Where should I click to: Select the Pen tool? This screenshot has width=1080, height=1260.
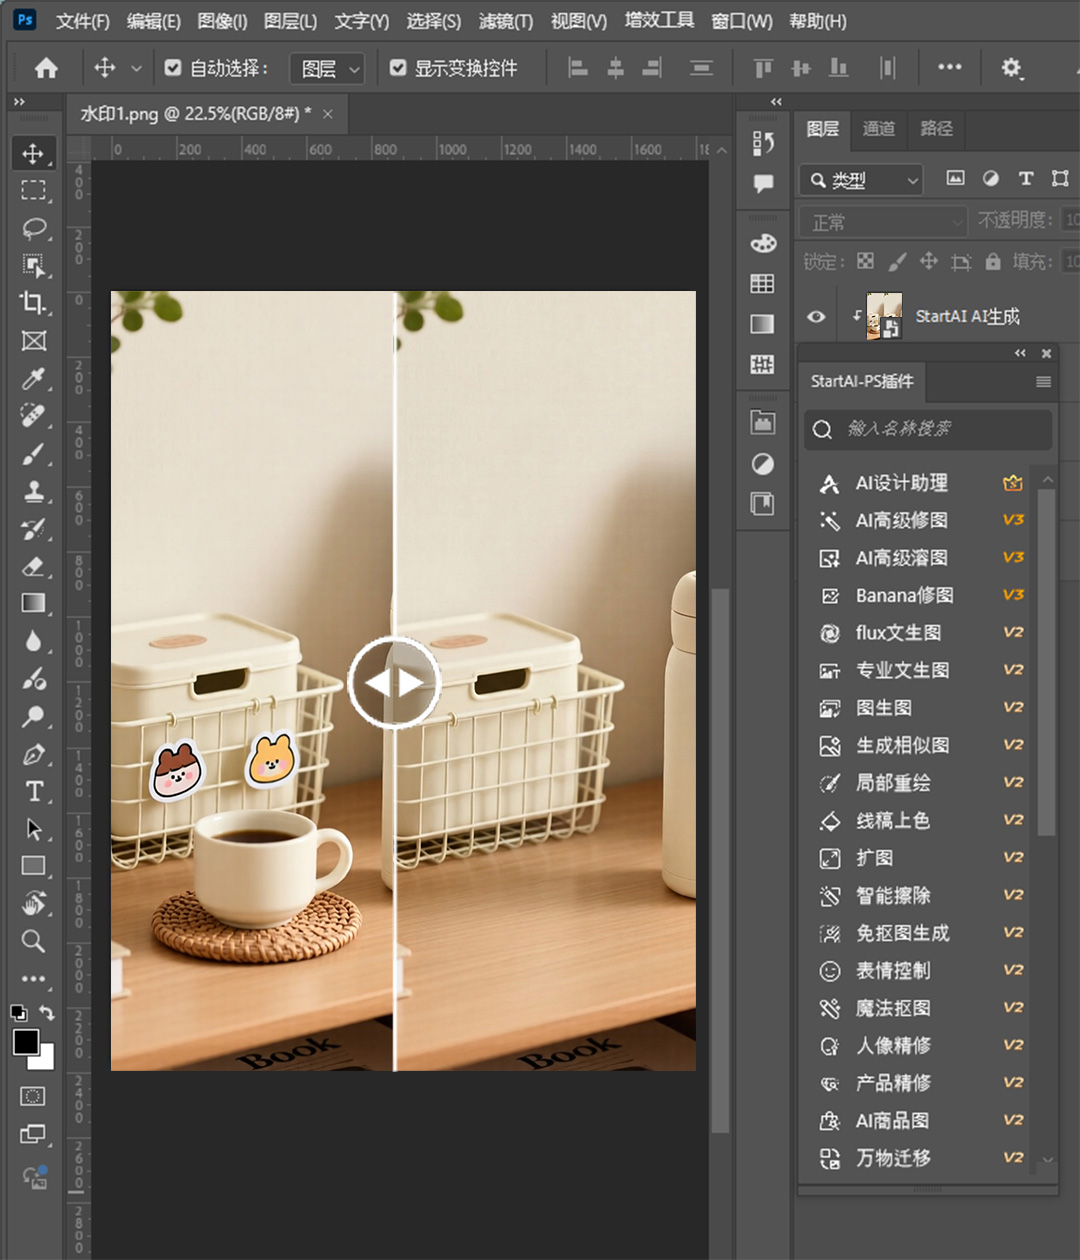(x=34, y=754)
